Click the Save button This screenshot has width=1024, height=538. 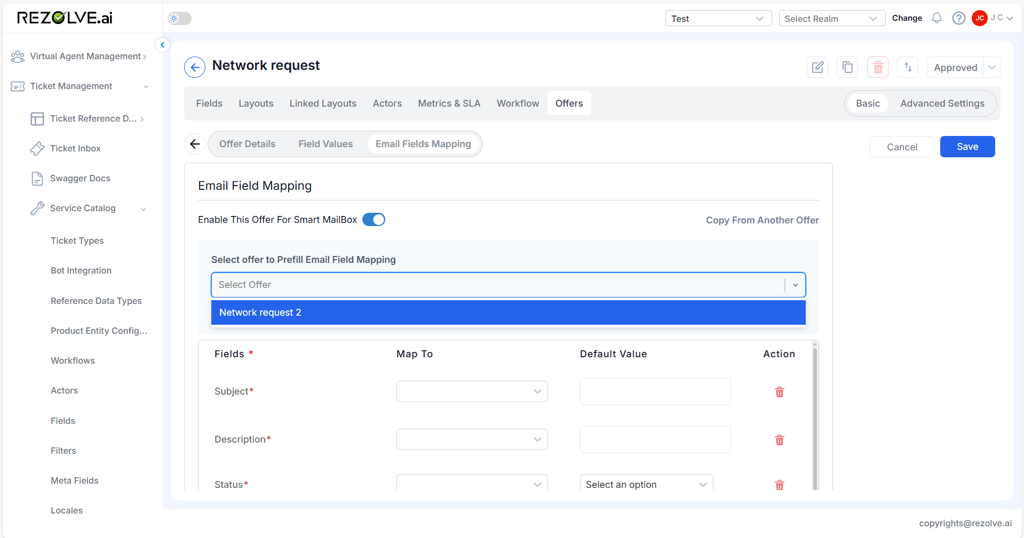pyautogui.click(x=966, y=147)
